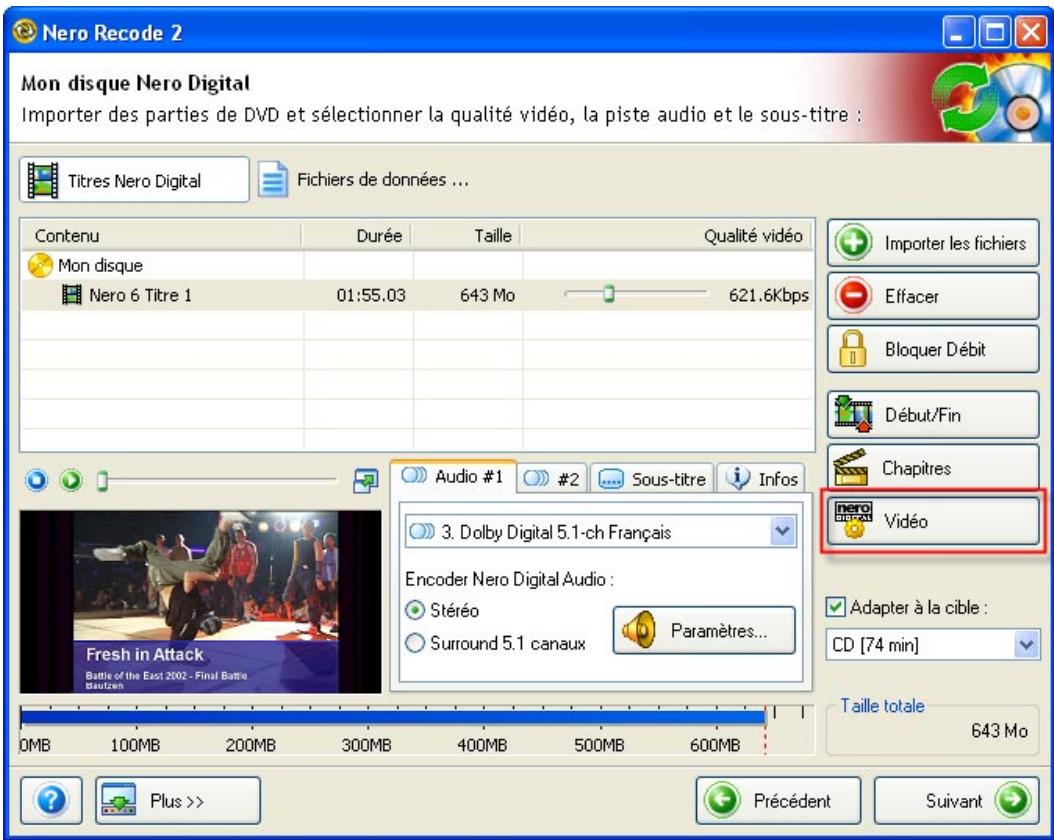
Task: Switch to the Sous-titre tab
Action: coord(652,479)
